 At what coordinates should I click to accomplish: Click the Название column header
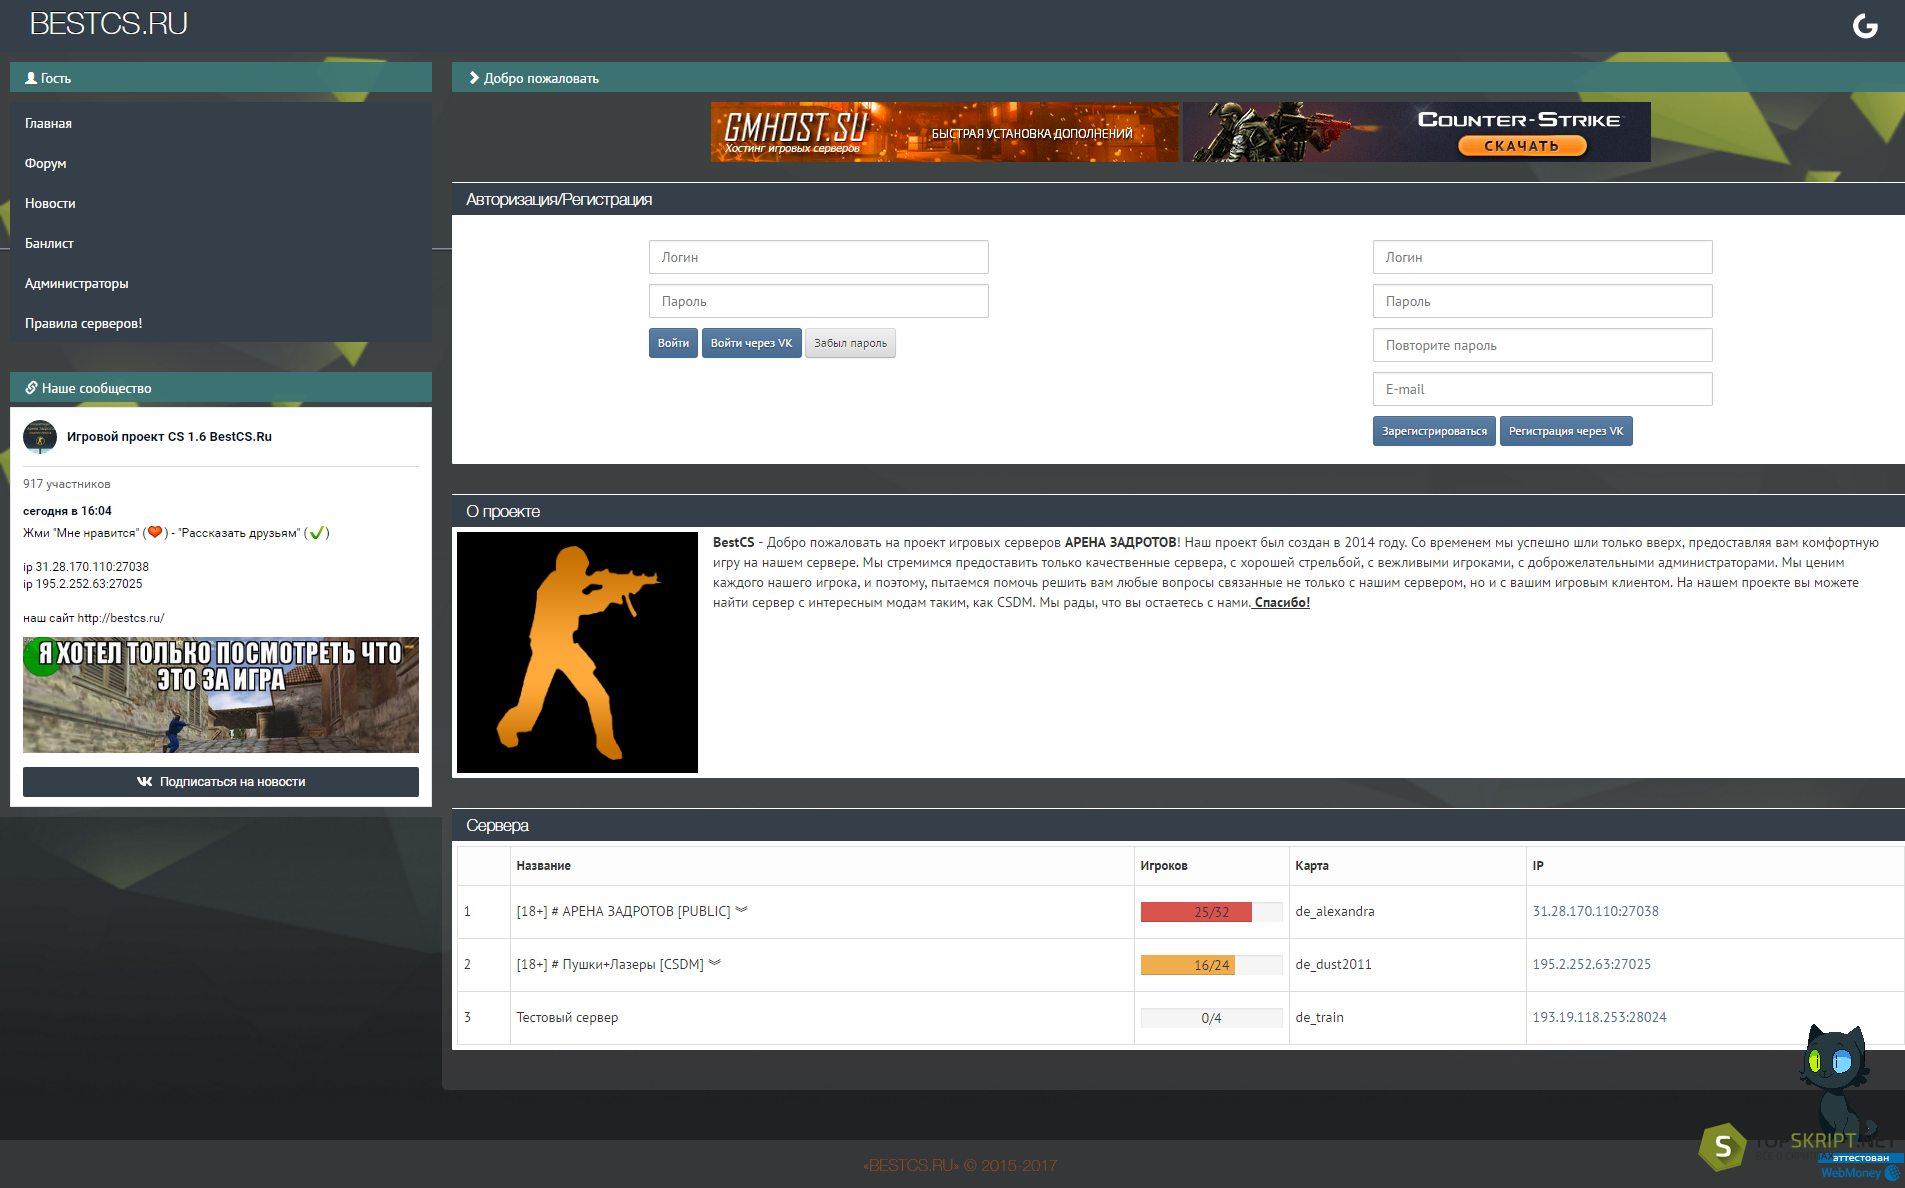(544, 866)
